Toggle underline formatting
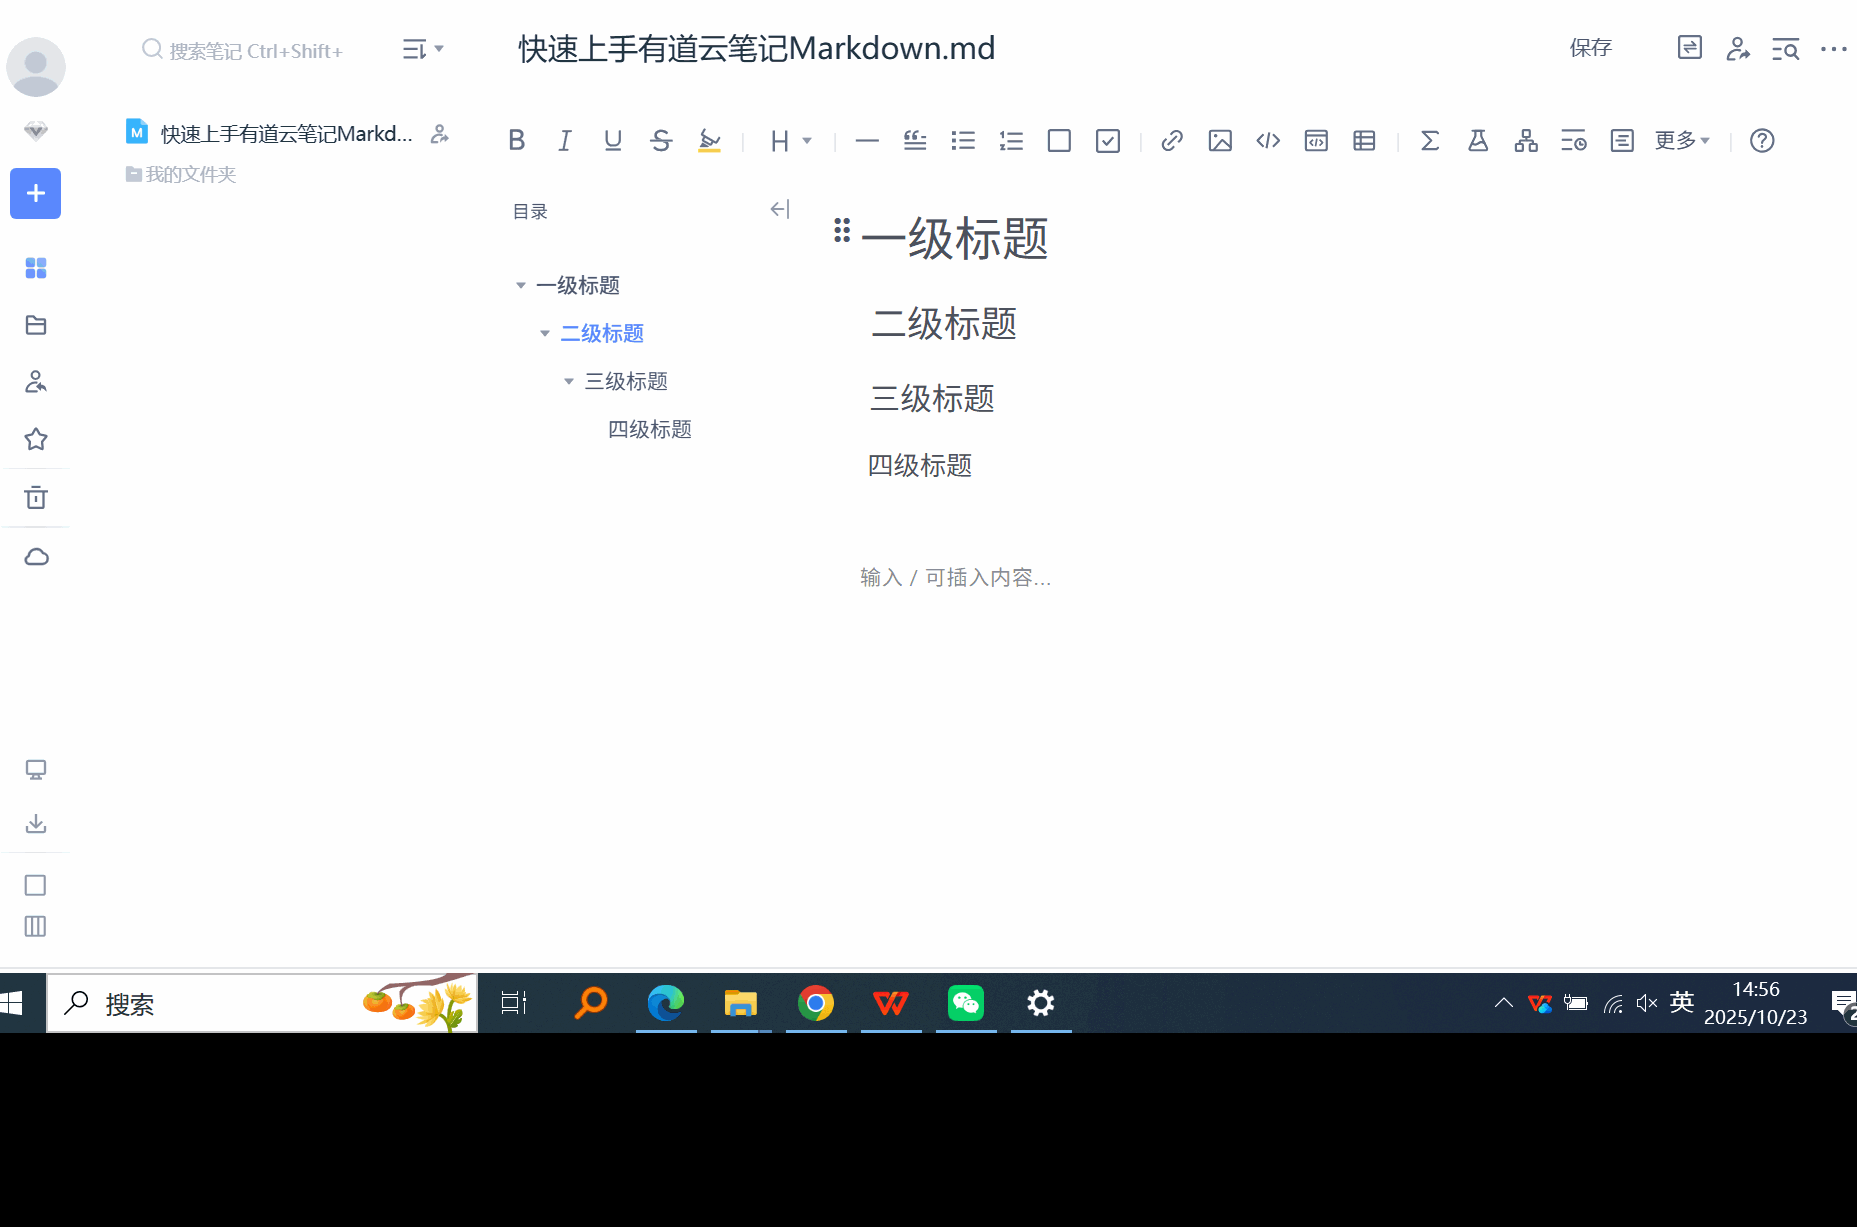 [x=613, y=141]
